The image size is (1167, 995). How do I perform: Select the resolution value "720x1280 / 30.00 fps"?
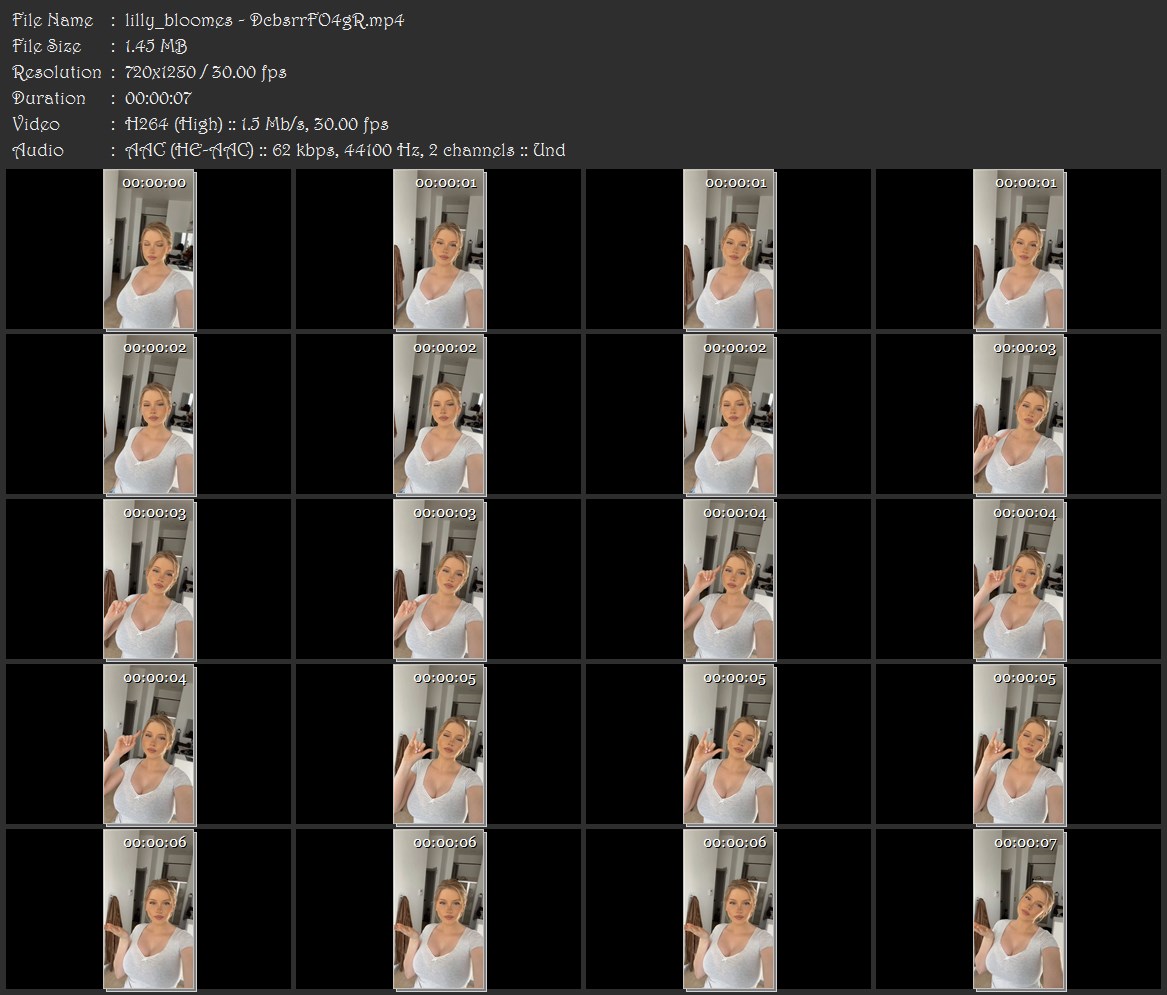(x=205, y=72)
